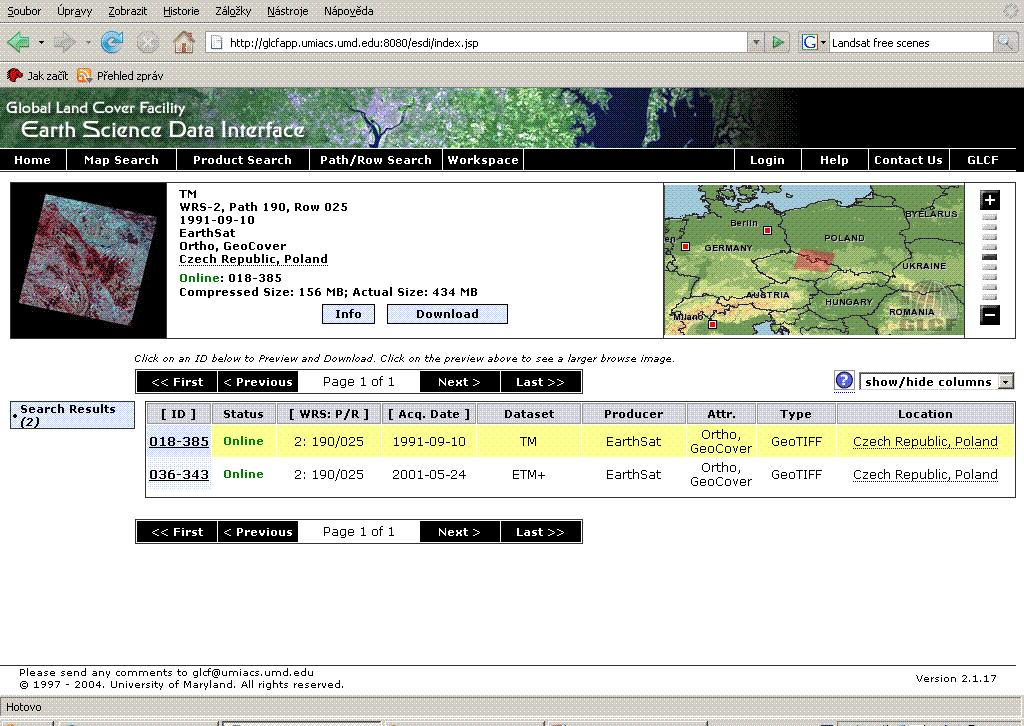Open the back history dropdown arrow

coord(41,43)
